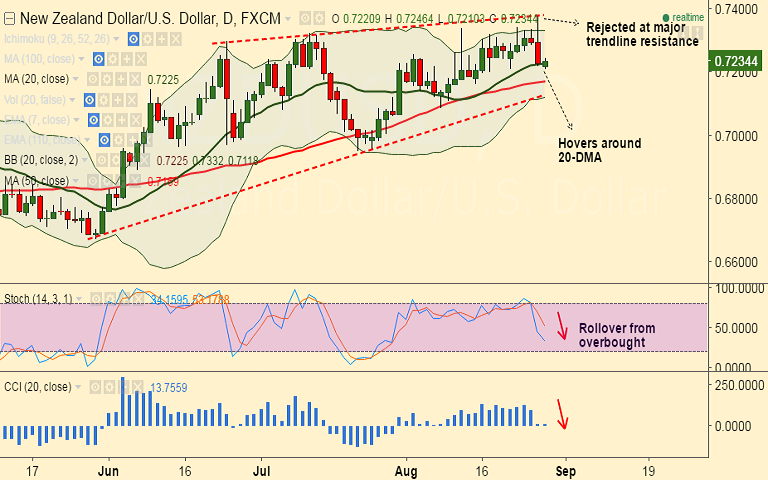Hide the CCI (20, close) indicator

click(x=95, y=387)
